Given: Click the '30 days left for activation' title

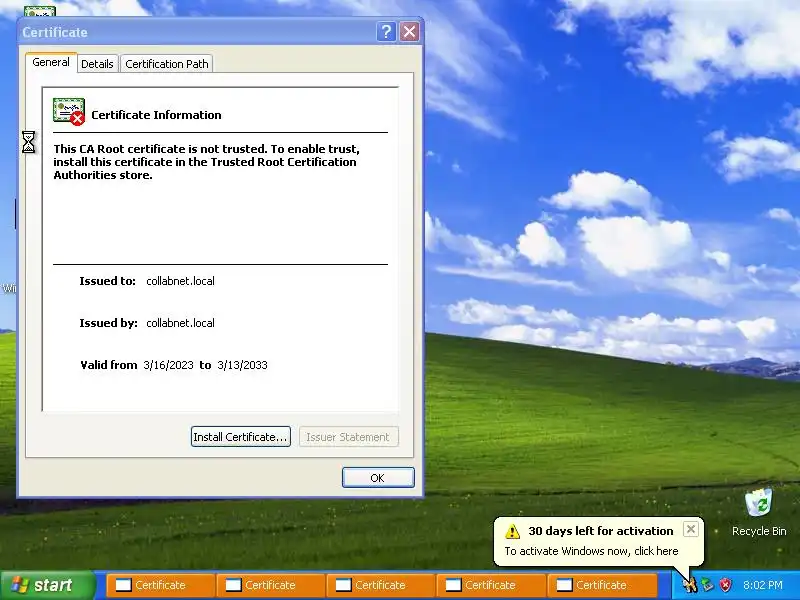Looking at the screenshot, I should pos(601,531).
